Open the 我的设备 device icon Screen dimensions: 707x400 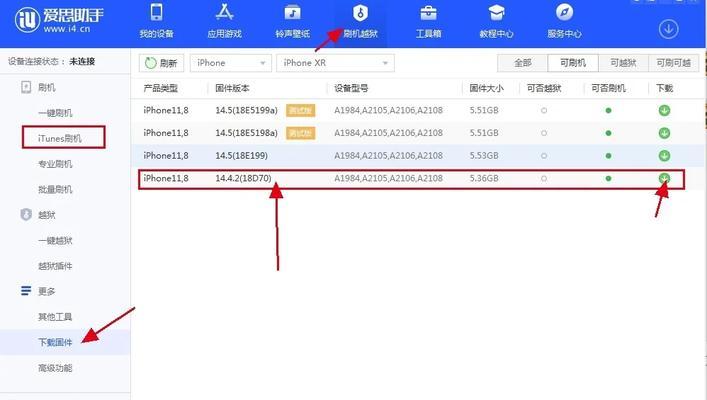click(156, 13)
